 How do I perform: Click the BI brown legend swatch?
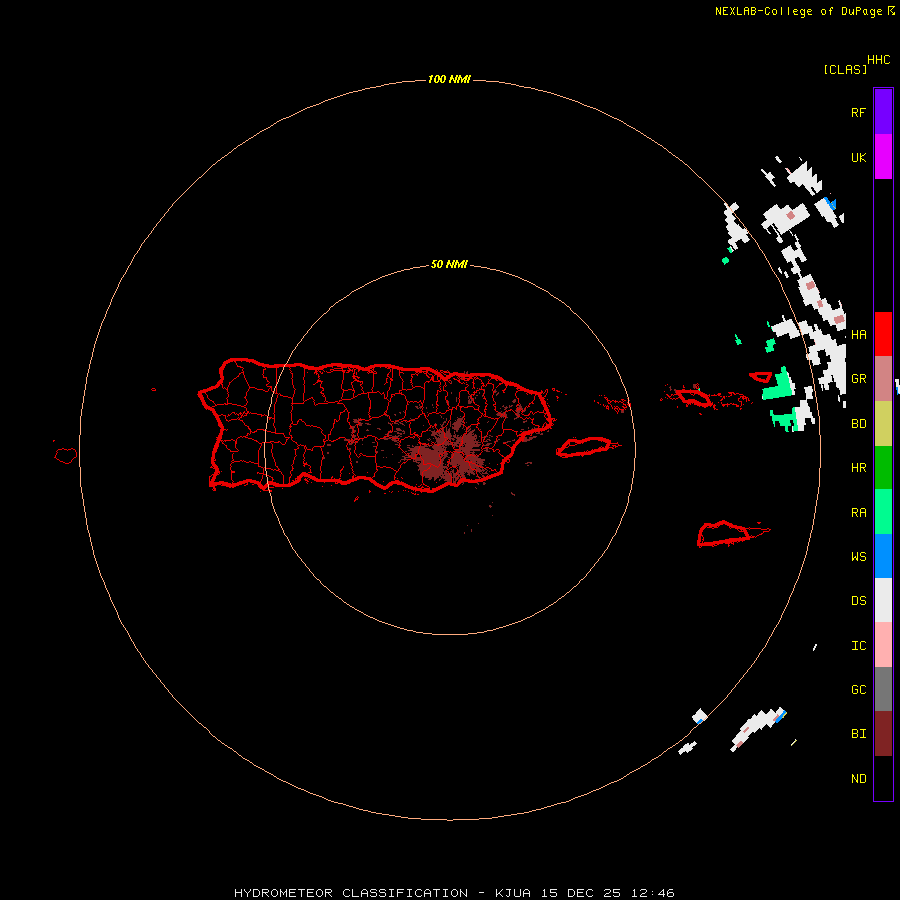883,734
